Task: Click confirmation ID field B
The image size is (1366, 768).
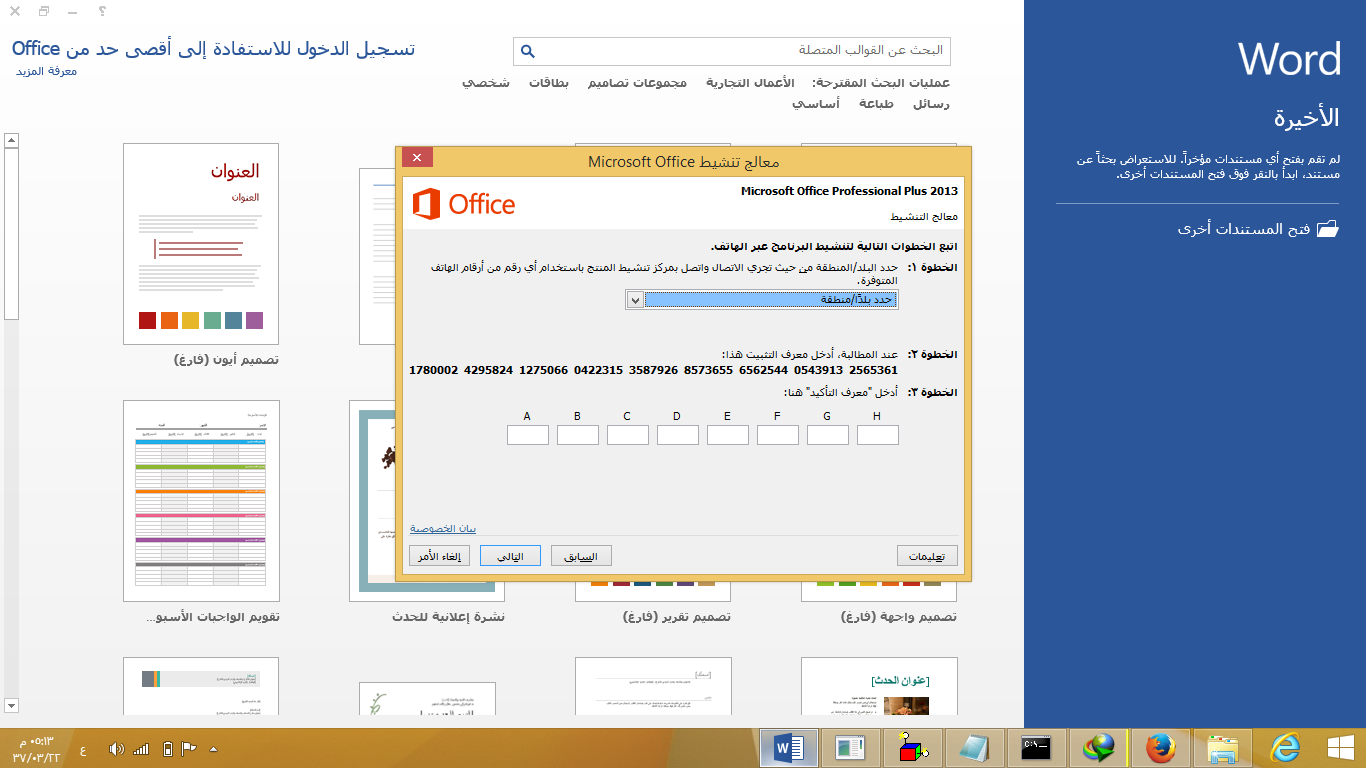Action: click(x=578, y=435)
